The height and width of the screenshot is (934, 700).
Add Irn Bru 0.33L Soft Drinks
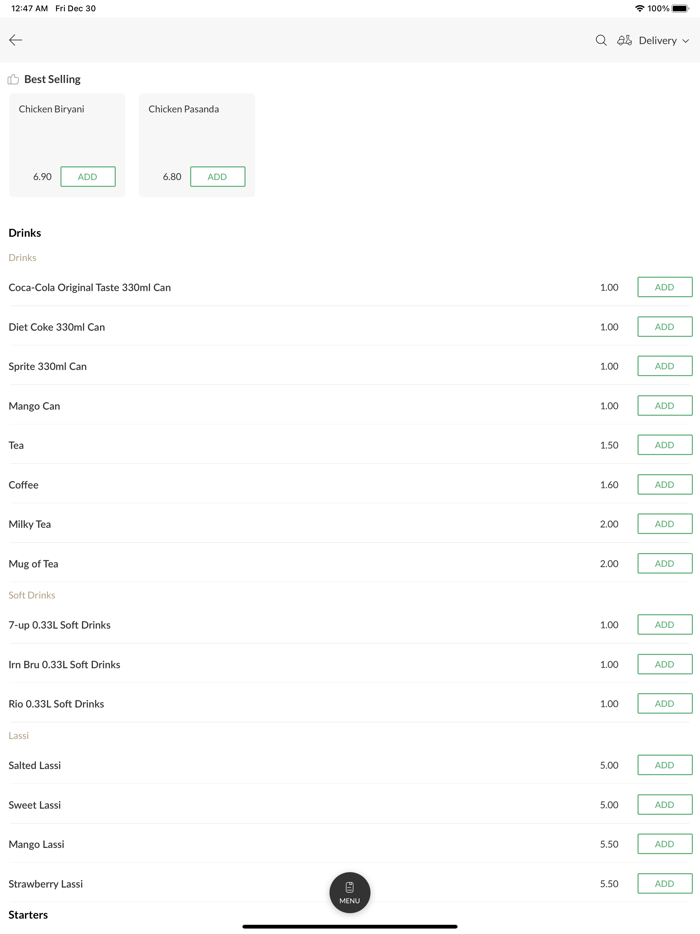click(x=664, y=664)
